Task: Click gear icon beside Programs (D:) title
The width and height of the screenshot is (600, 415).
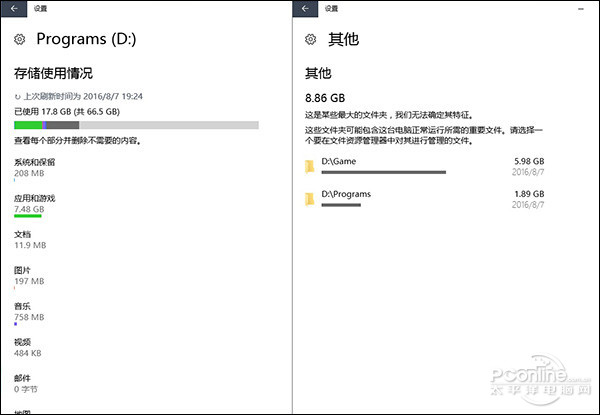Action: (x=19, y=40)
